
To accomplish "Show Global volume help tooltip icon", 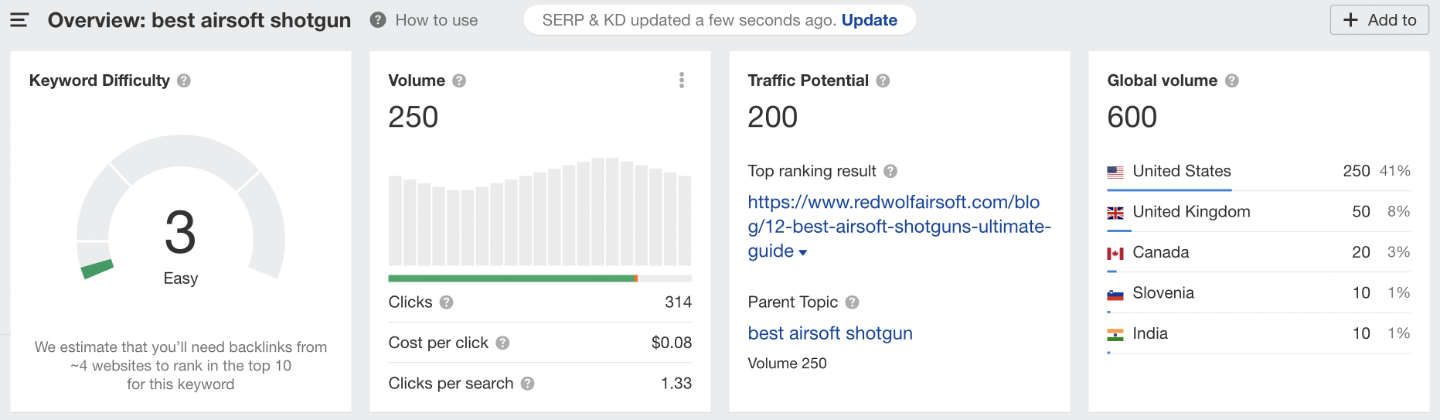I will click(1232, 81).
